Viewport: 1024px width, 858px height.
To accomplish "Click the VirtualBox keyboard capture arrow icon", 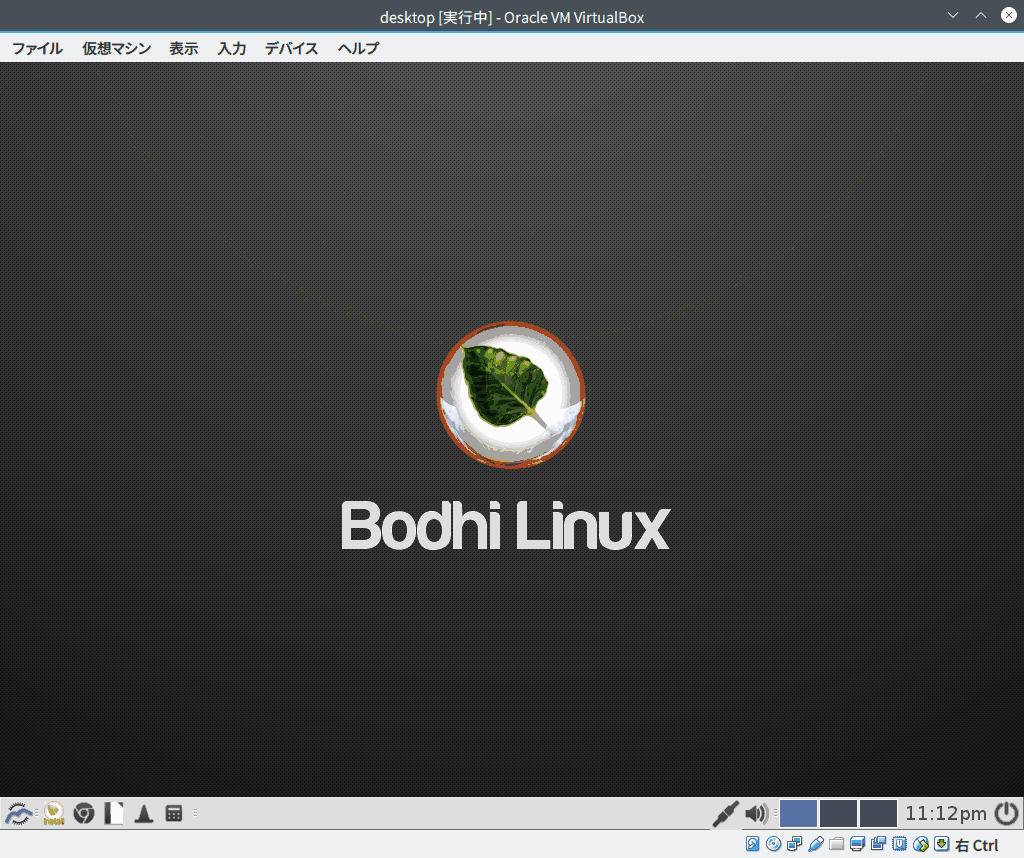I will click(x=942, y=844).
